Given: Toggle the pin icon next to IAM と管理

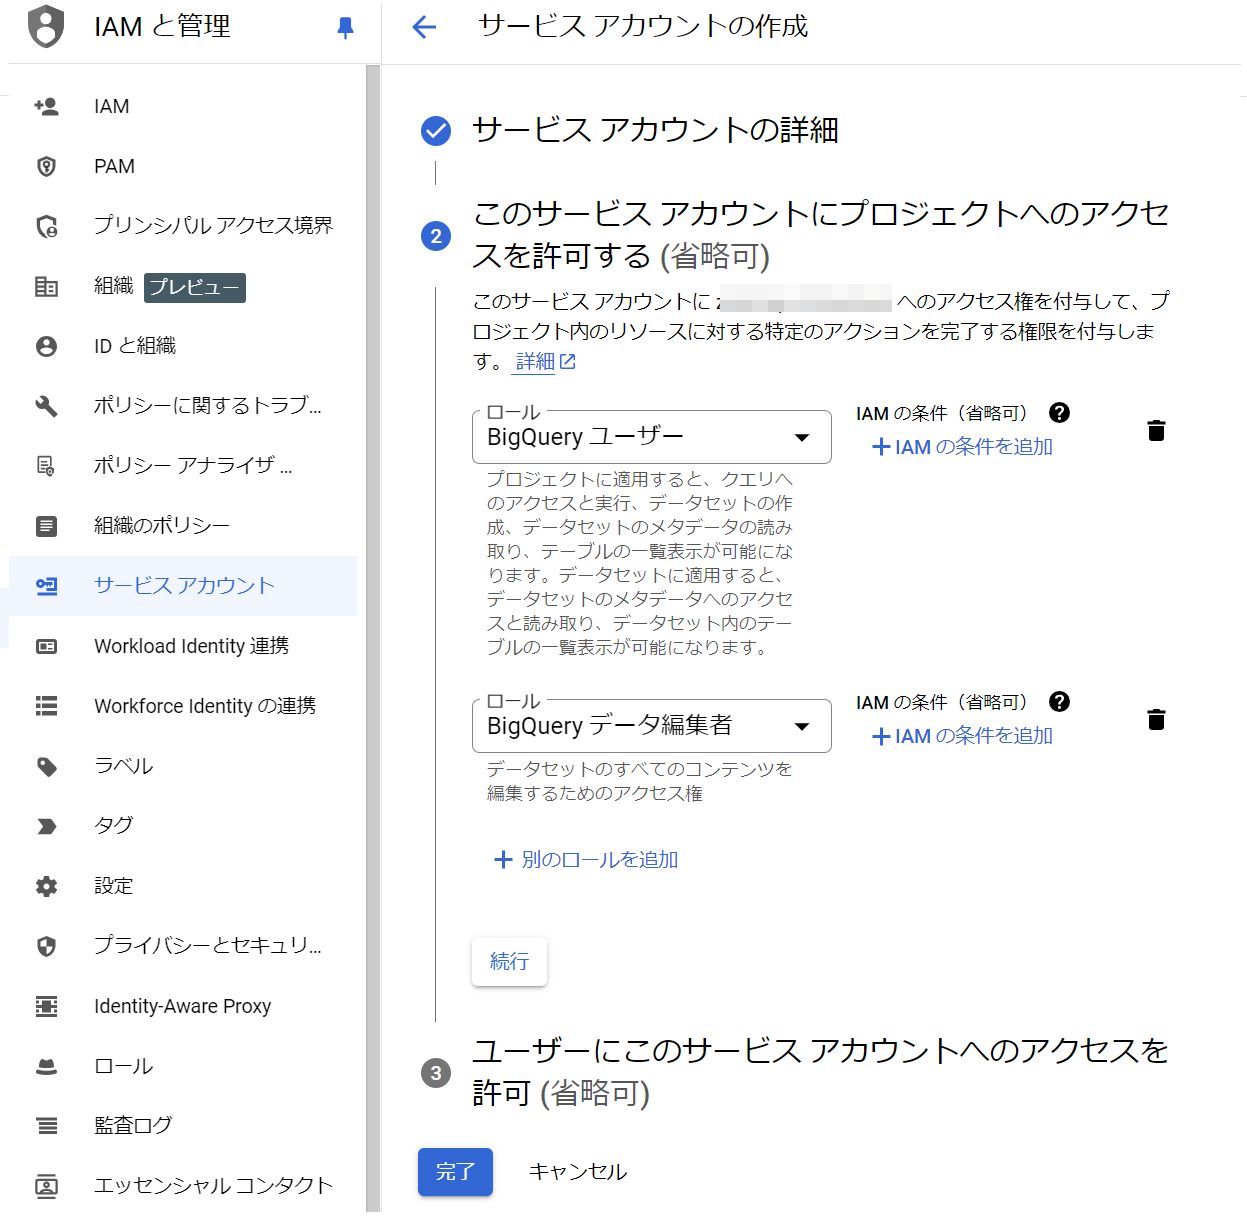Looking at the screenshot, I should click(x=346, y=27).
